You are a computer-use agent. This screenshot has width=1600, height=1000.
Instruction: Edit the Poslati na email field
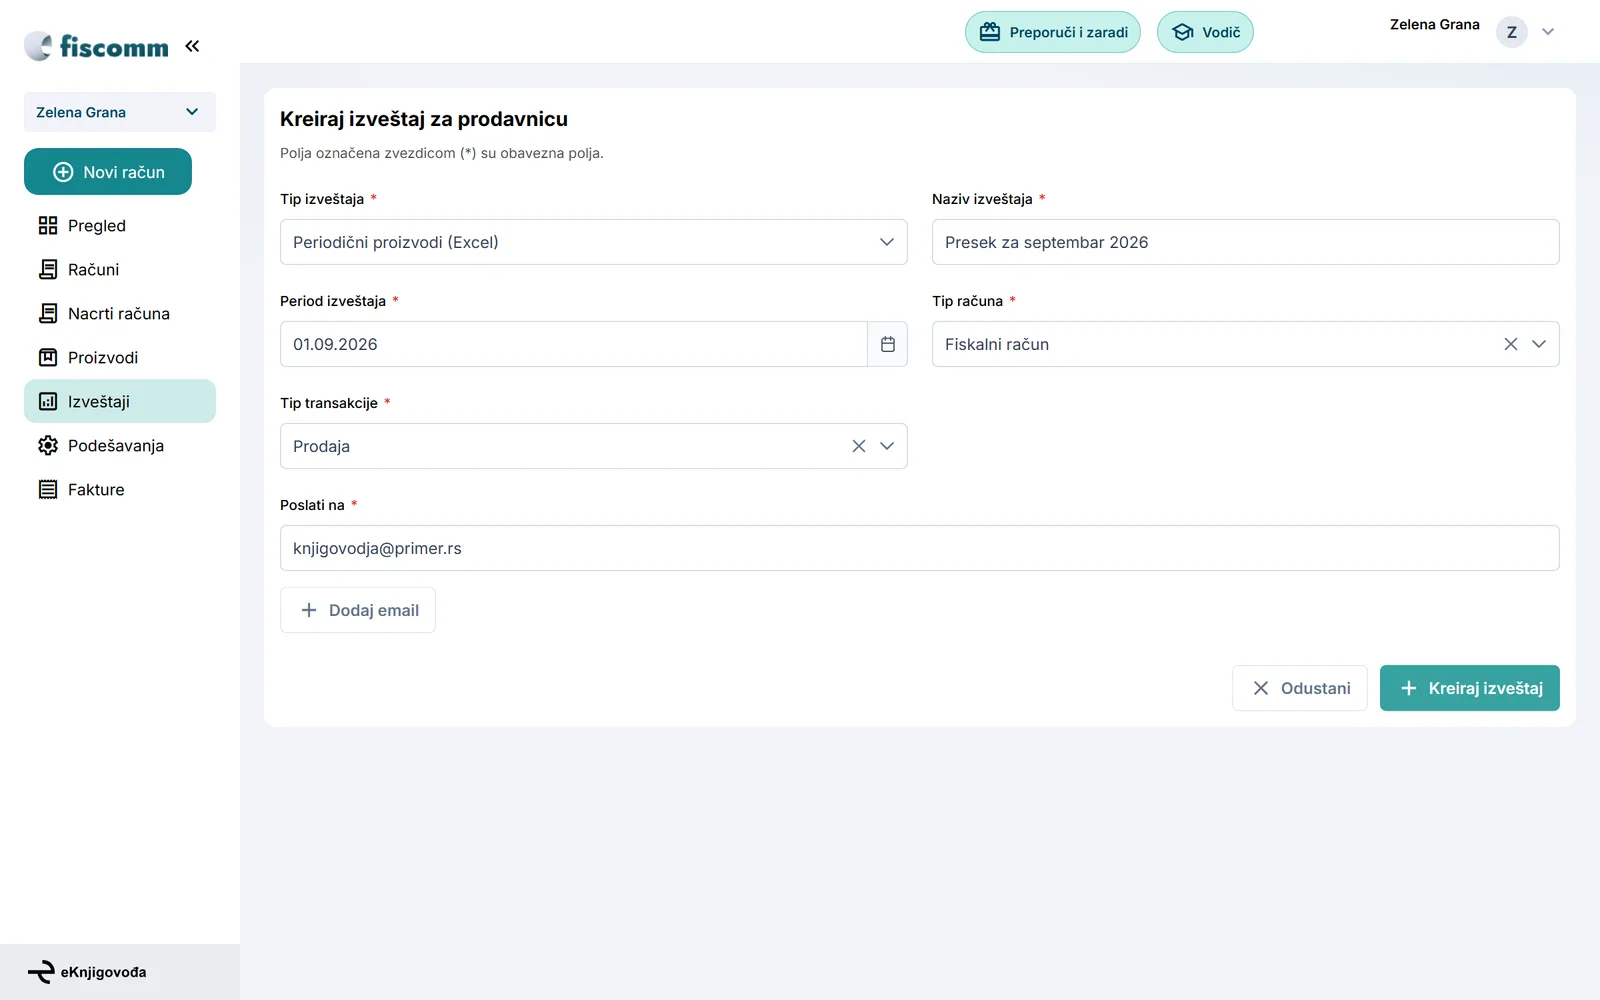click(920, 548)
